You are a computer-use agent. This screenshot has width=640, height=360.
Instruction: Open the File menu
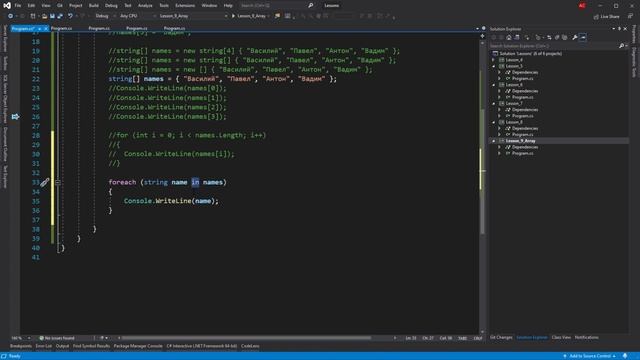[18, 6]
